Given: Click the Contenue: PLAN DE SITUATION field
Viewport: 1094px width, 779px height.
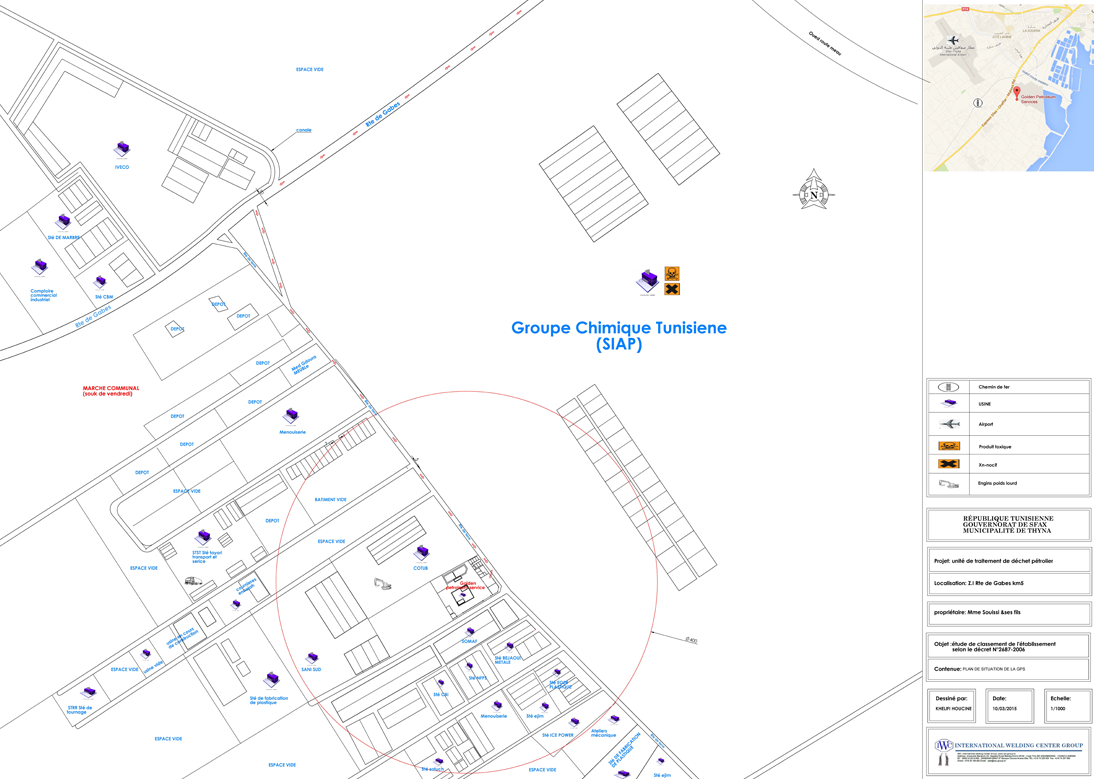Looking at the screenshot, I should click(1008, 670).
